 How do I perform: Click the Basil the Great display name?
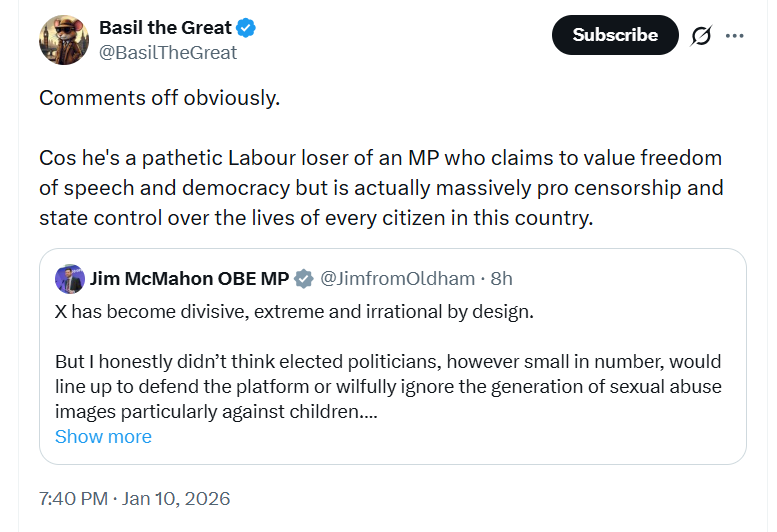pyautogui.click(x=165, y=28)
